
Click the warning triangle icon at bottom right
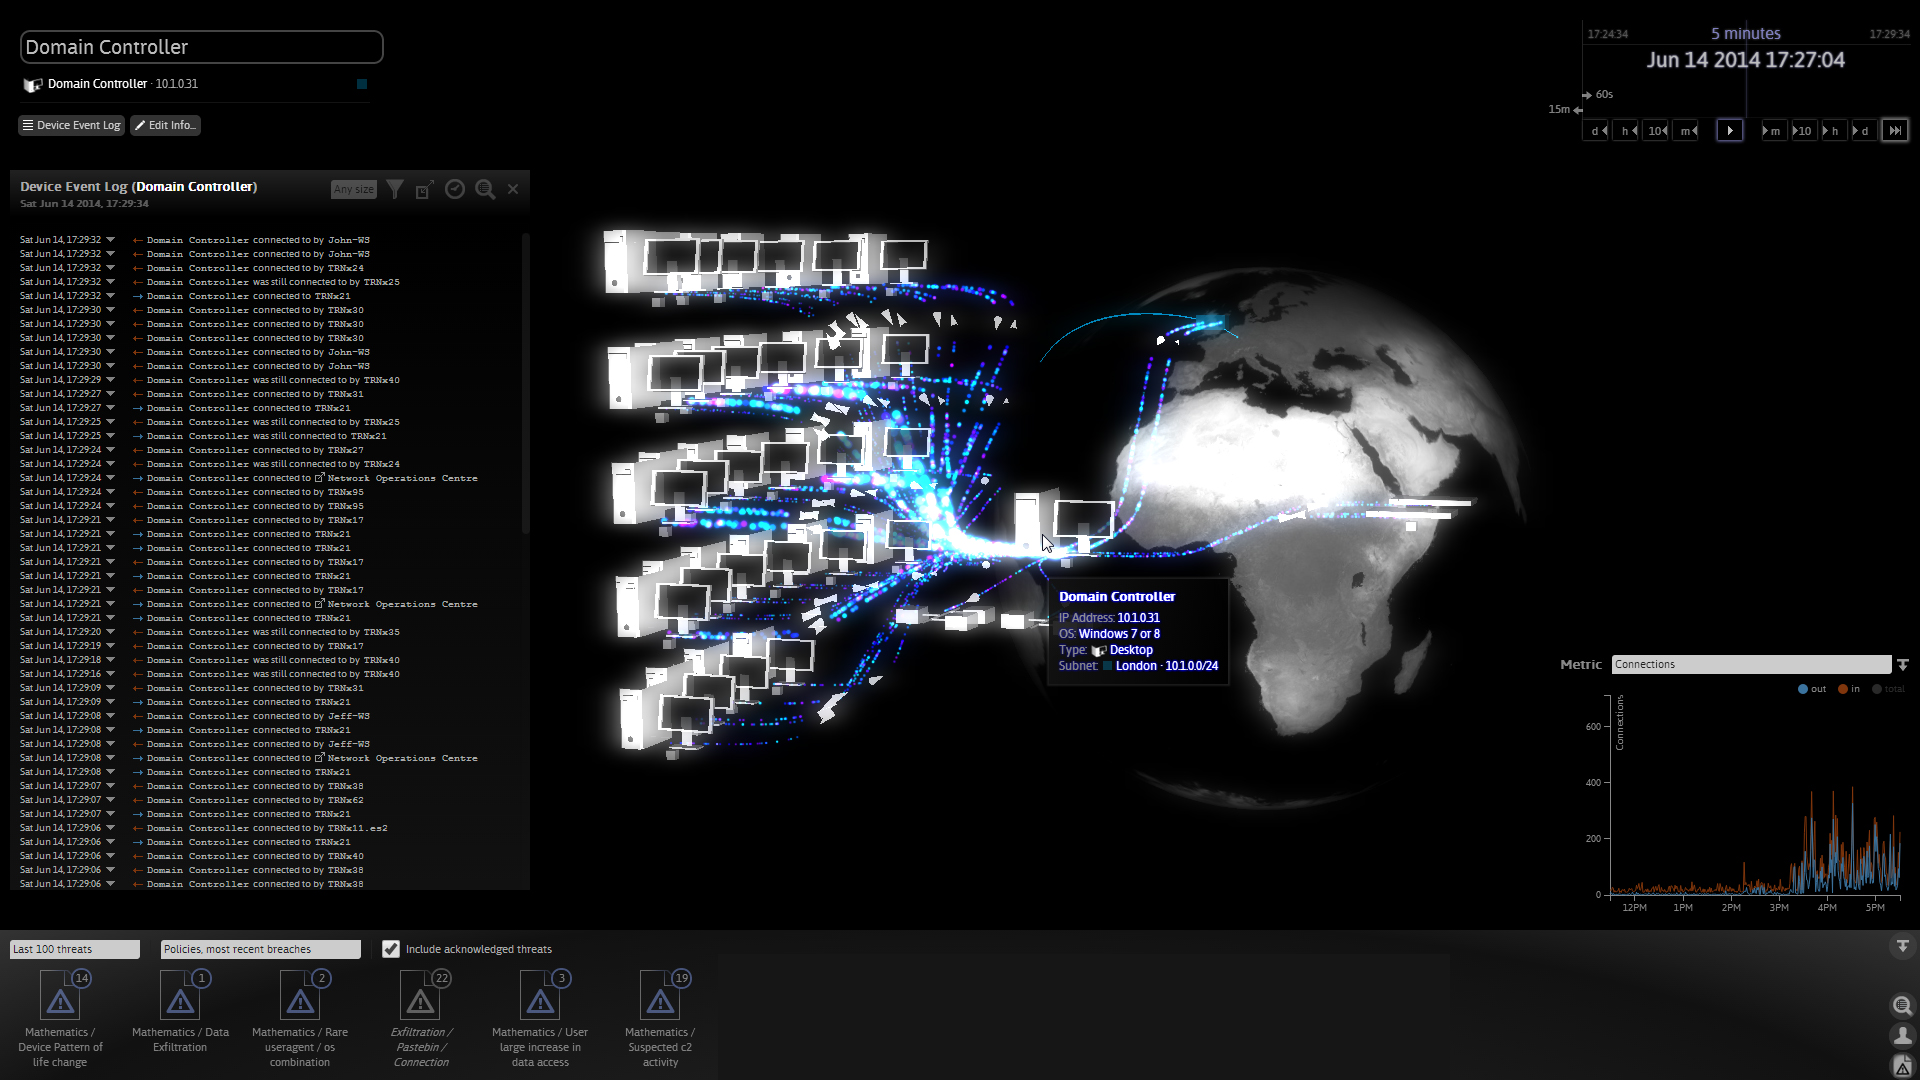[x=1902, y=1067]
